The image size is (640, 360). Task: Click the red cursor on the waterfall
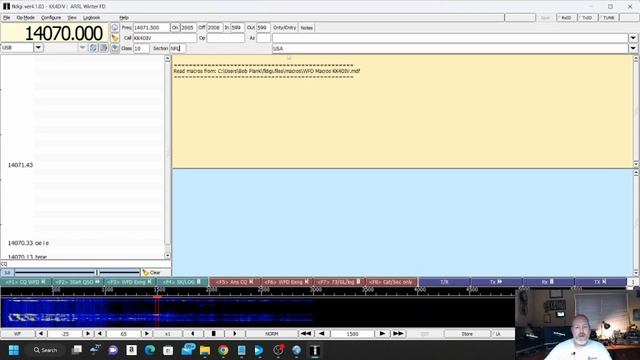(x=157, y=312)
